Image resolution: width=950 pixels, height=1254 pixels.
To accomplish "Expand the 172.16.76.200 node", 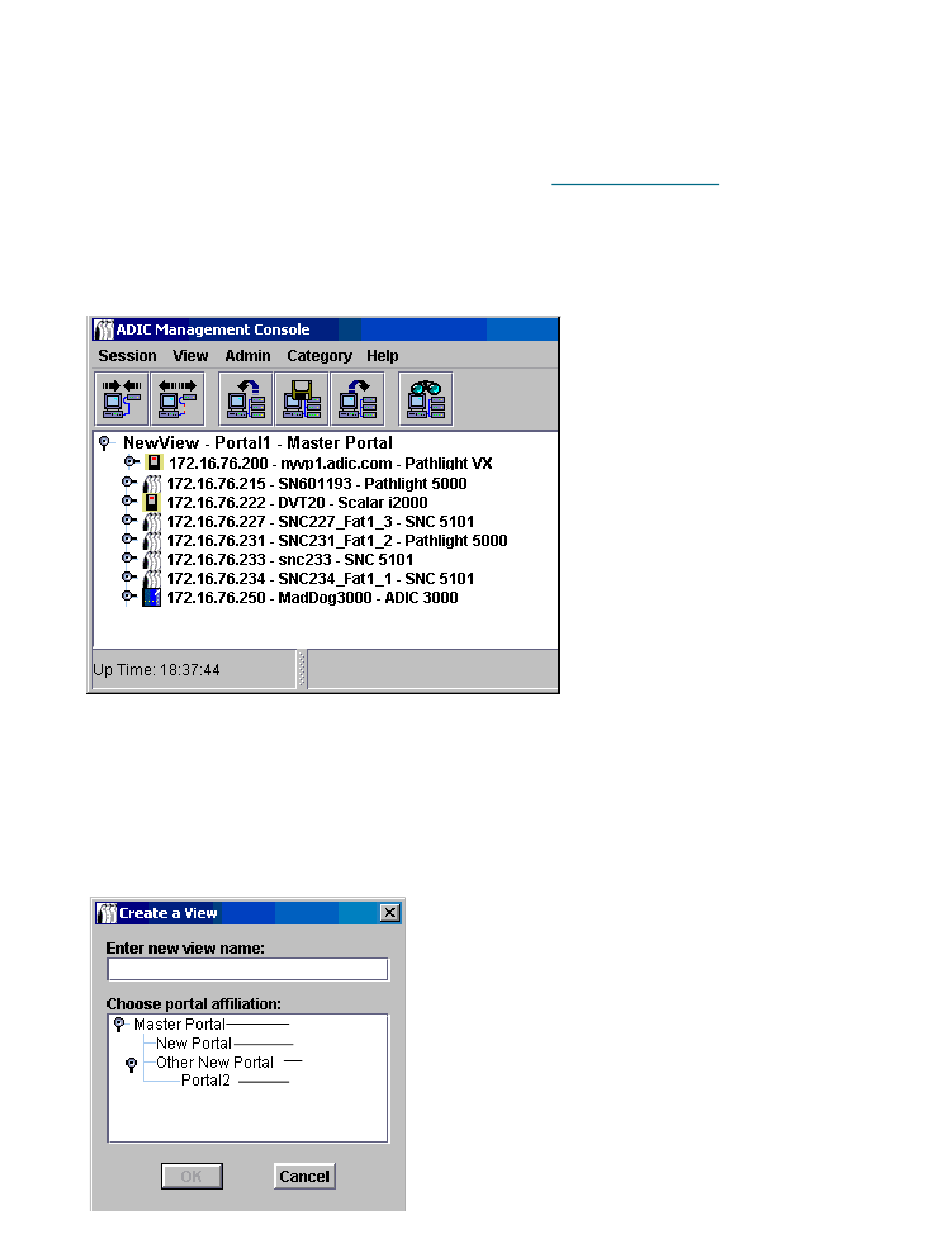I will point(130,462).
